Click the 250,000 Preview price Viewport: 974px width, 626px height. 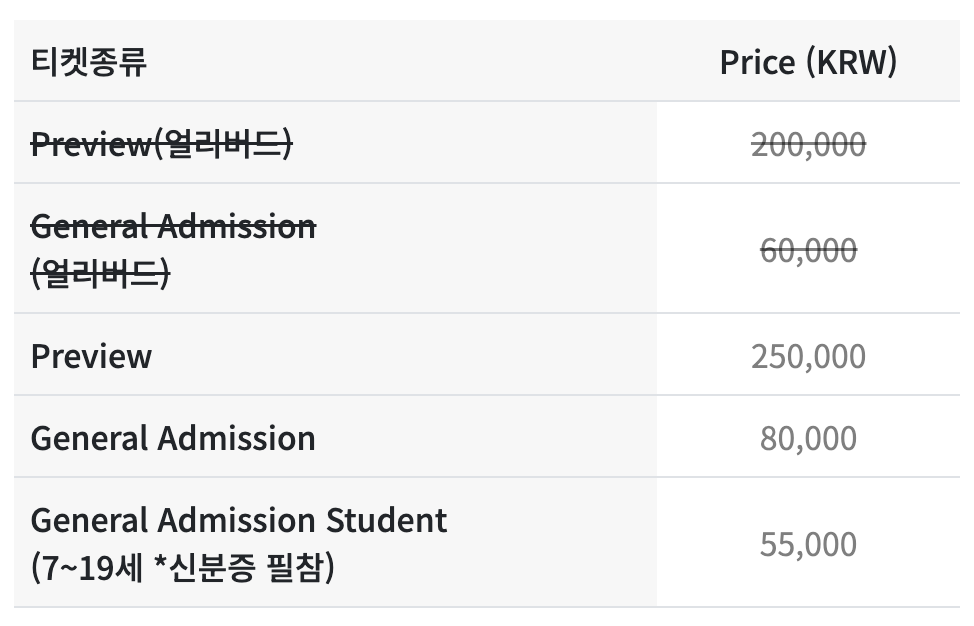(808, 356)
